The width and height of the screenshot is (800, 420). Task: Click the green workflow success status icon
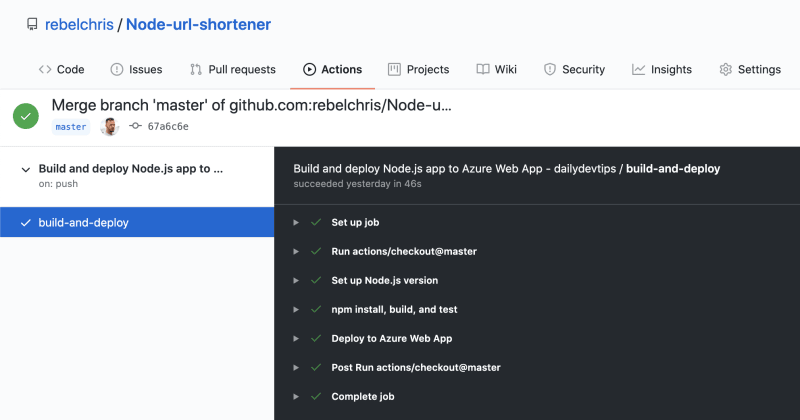pyautogui.click(x=26, y=116)
